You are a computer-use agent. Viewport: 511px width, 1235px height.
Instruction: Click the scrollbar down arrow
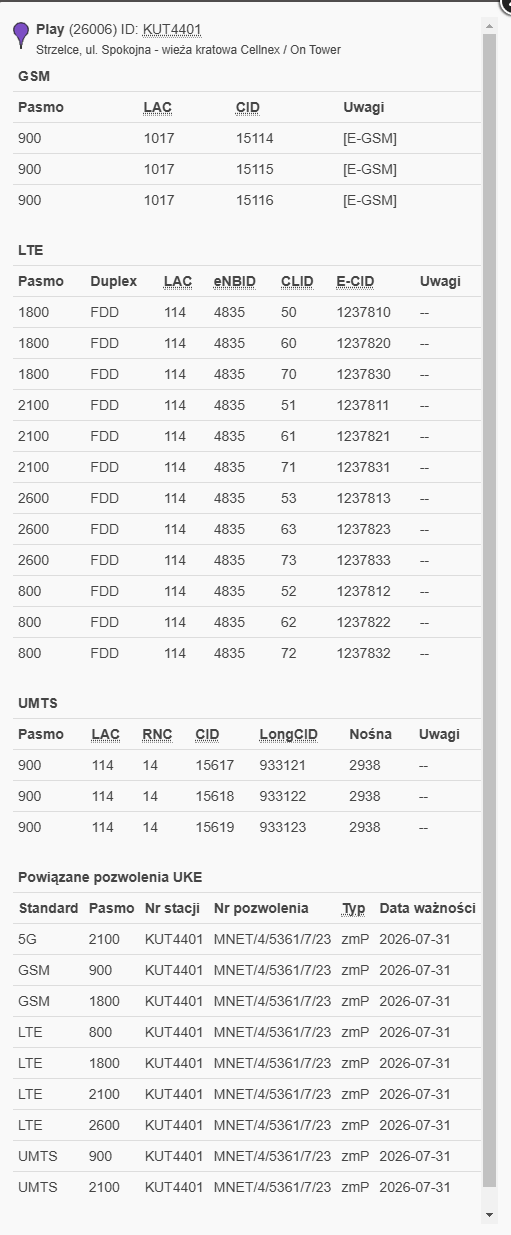click(489, 1214)
